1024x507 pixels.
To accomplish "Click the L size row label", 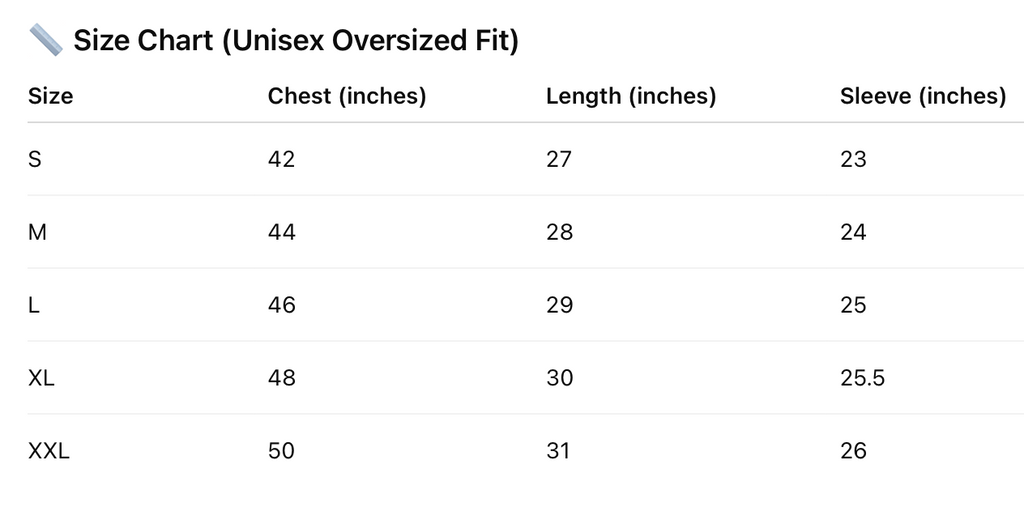I will (x=34, y=305).
